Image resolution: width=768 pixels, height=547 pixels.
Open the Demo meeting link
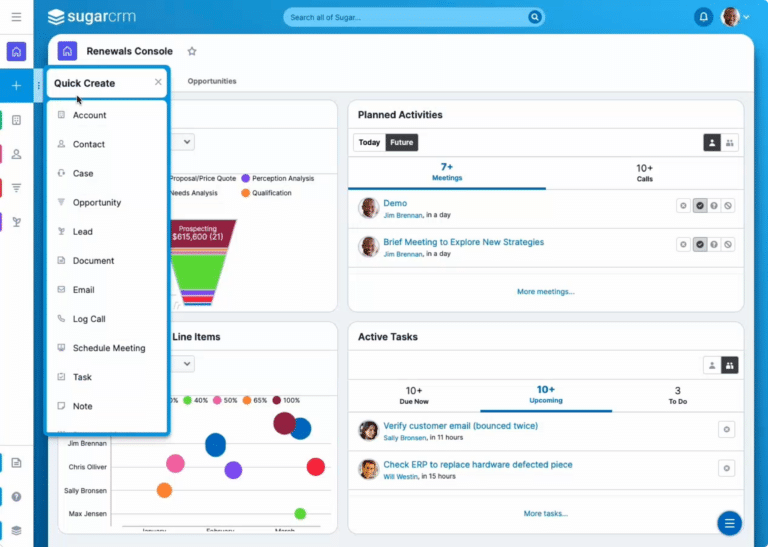(395, 203)
